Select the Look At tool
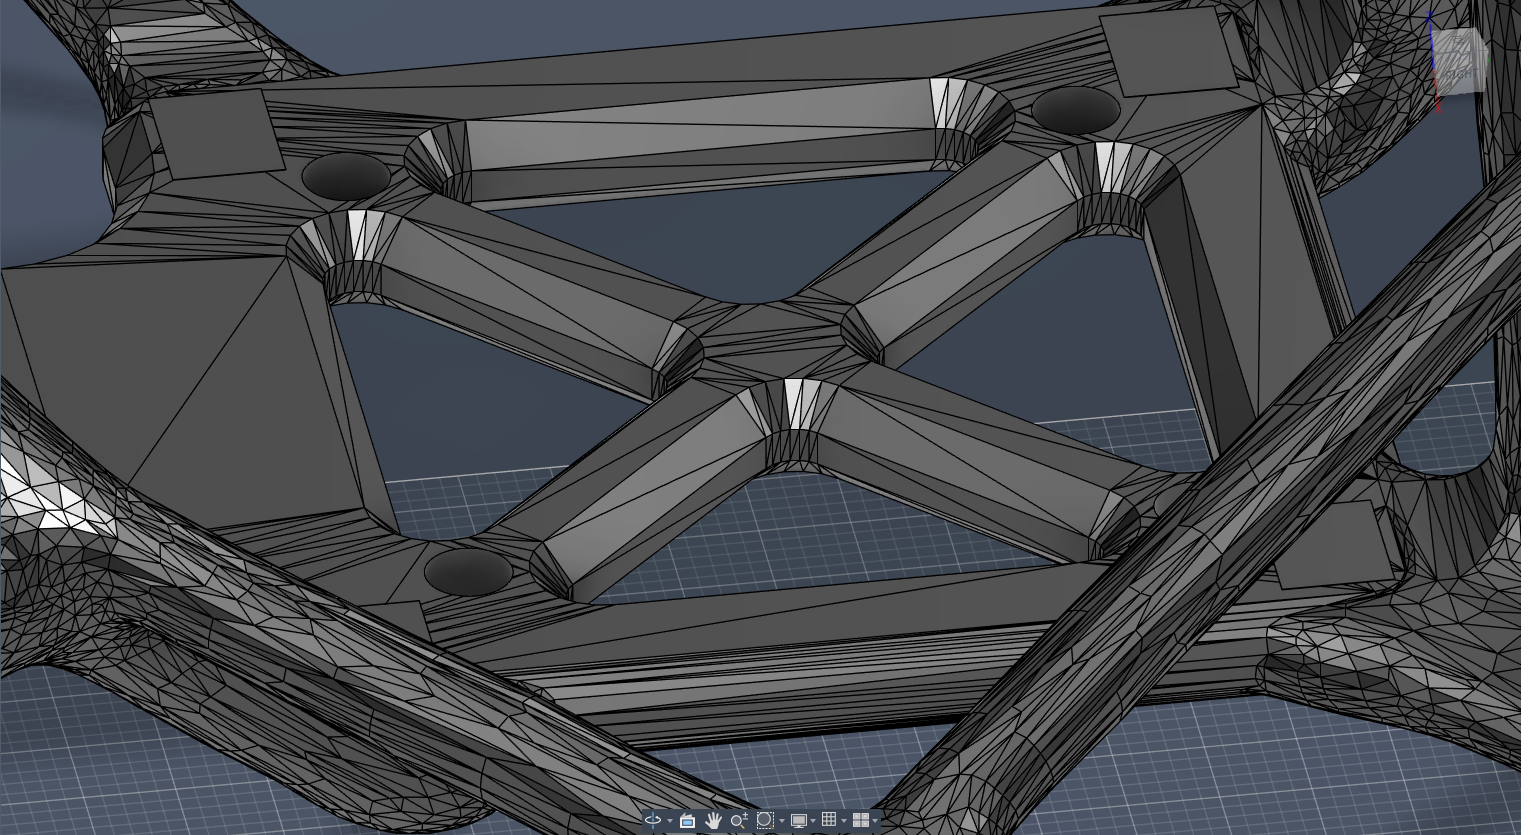The width and height of the screenshot is (1531, 835). pos(687,820)
